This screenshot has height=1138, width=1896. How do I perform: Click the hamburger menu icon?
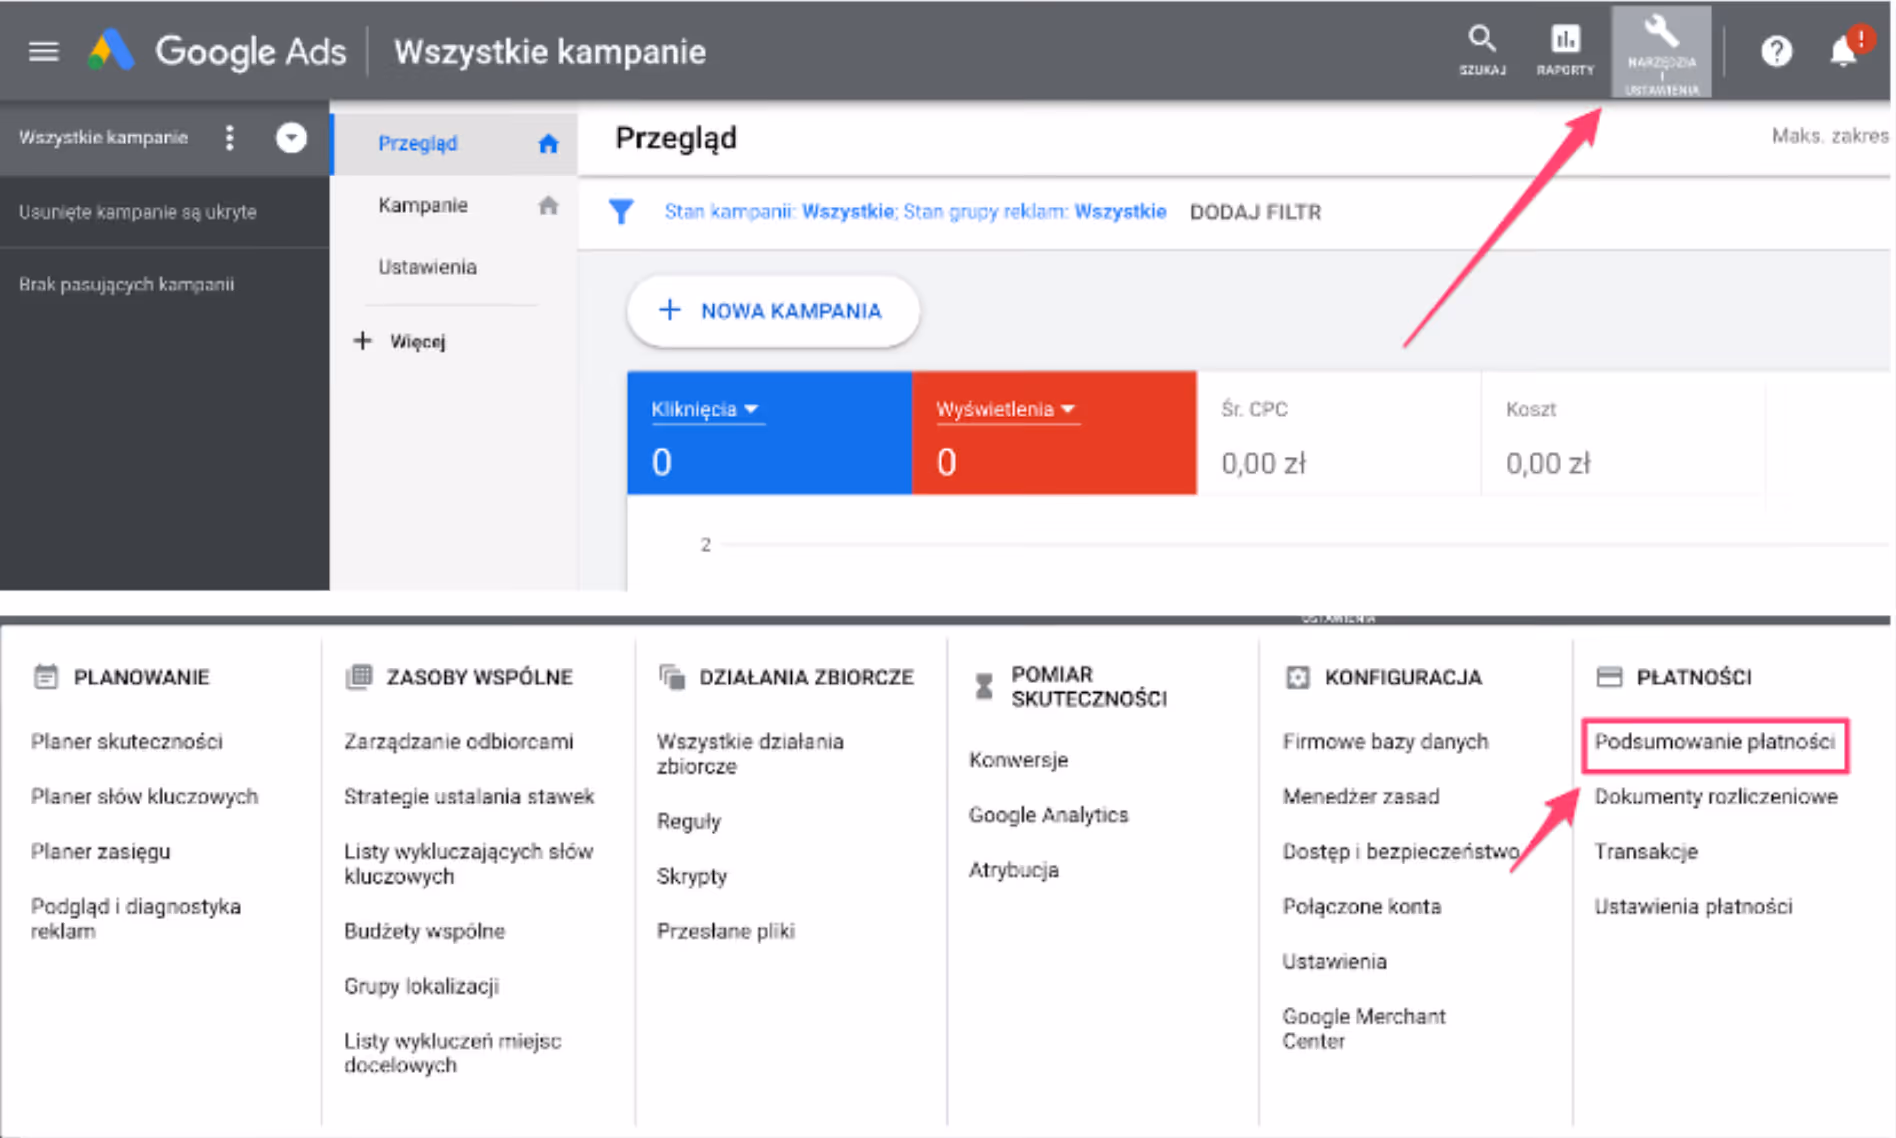click(x=43, y=50)
